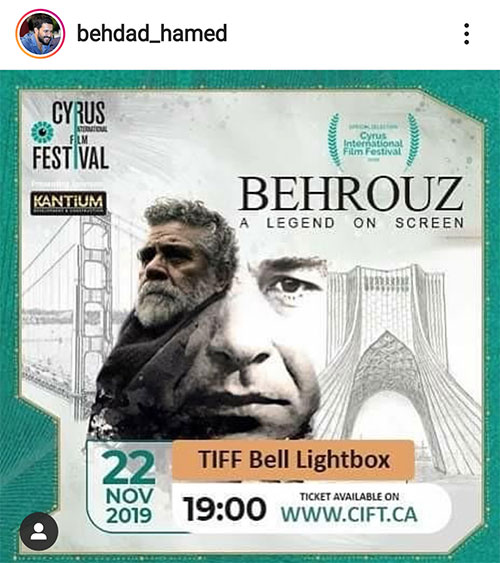Click the WWW.CIFT.CA website text
Viewport: 500px width, 563px height.
point(349,515)
